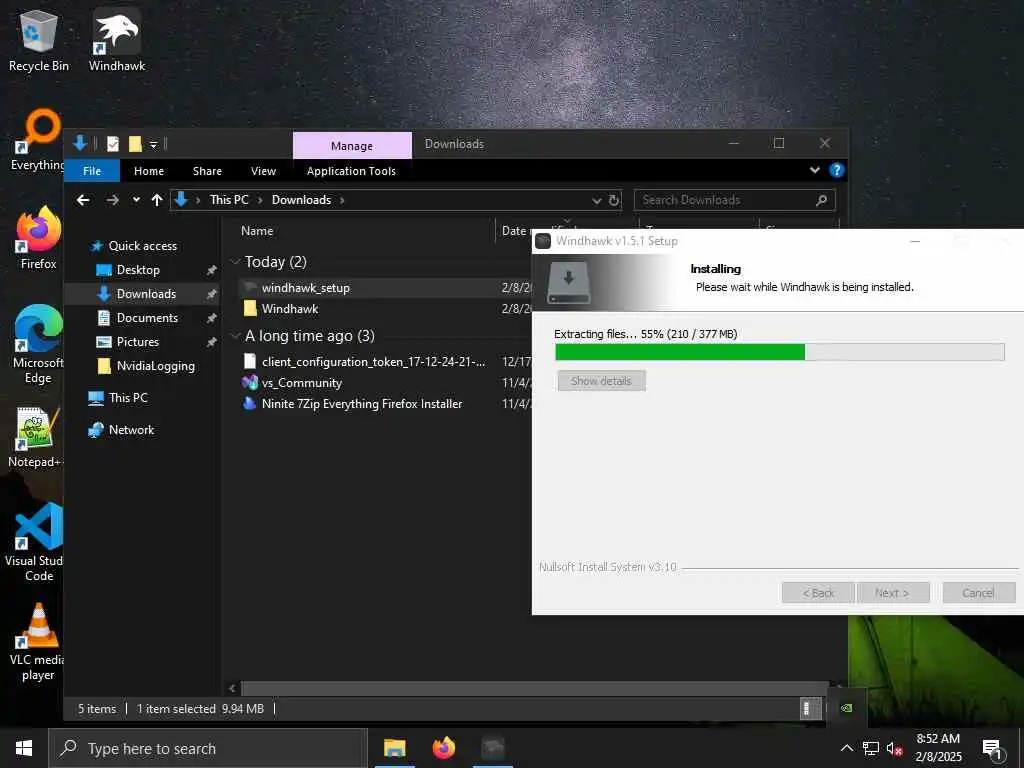The image size is (1024, 768).
Task: Switch to the View ribbon tab
Action: tap(263, 170)
